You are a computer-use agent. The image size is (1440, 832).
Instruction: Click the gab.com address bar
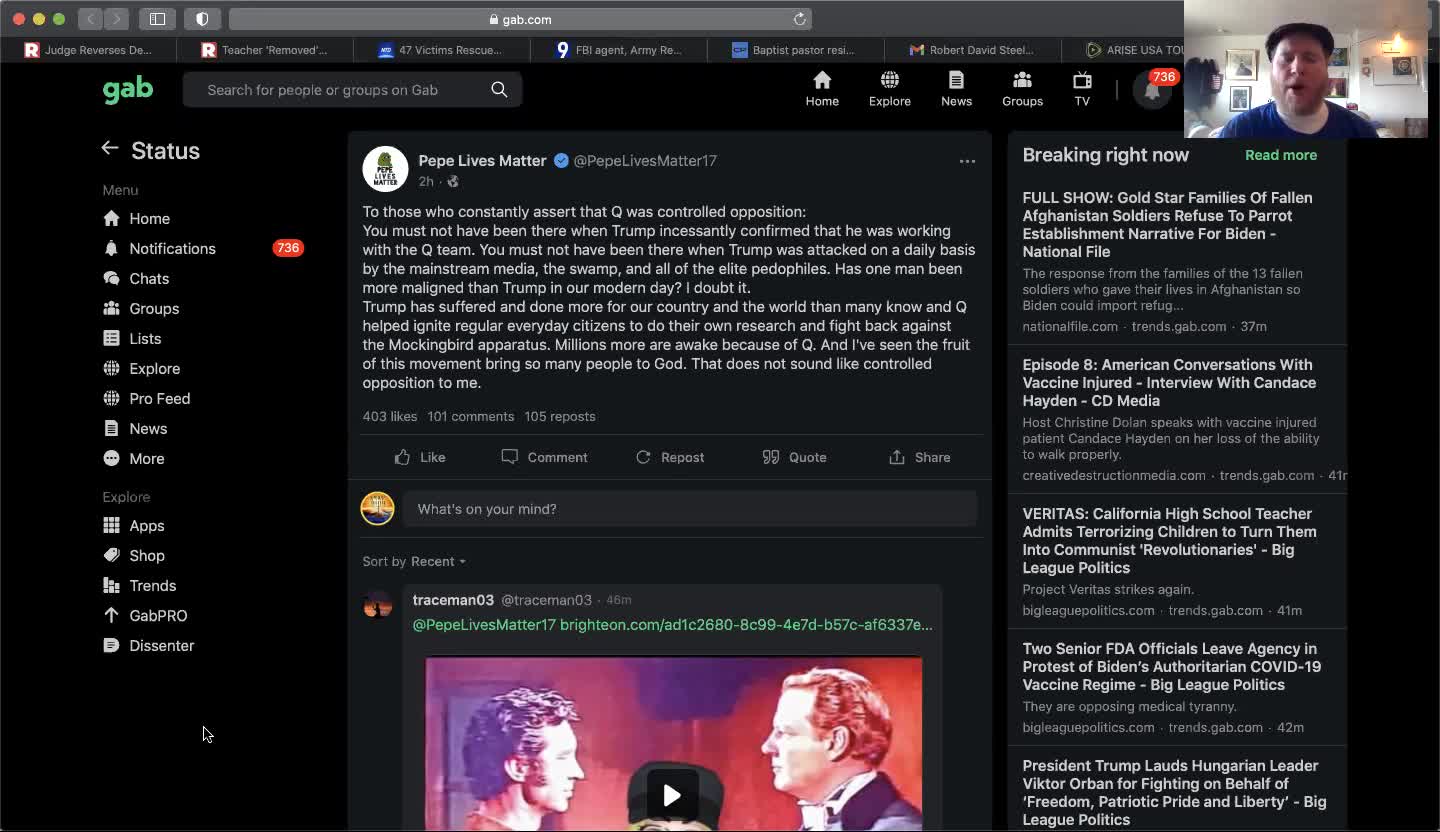tap(520, 19)
